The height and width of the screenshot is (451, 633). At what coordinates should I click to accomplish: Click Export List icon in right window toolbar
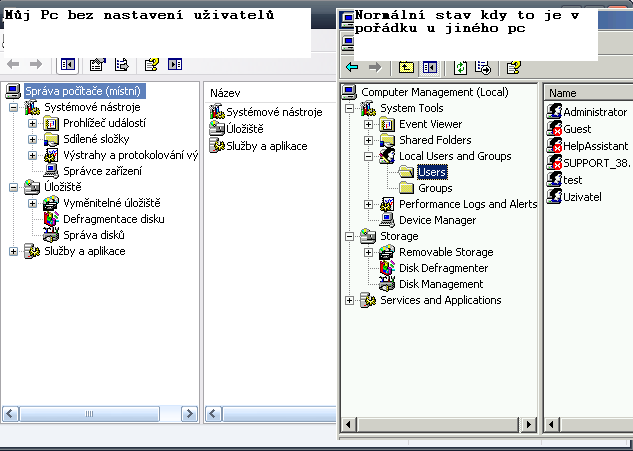(x=483, y=67)
